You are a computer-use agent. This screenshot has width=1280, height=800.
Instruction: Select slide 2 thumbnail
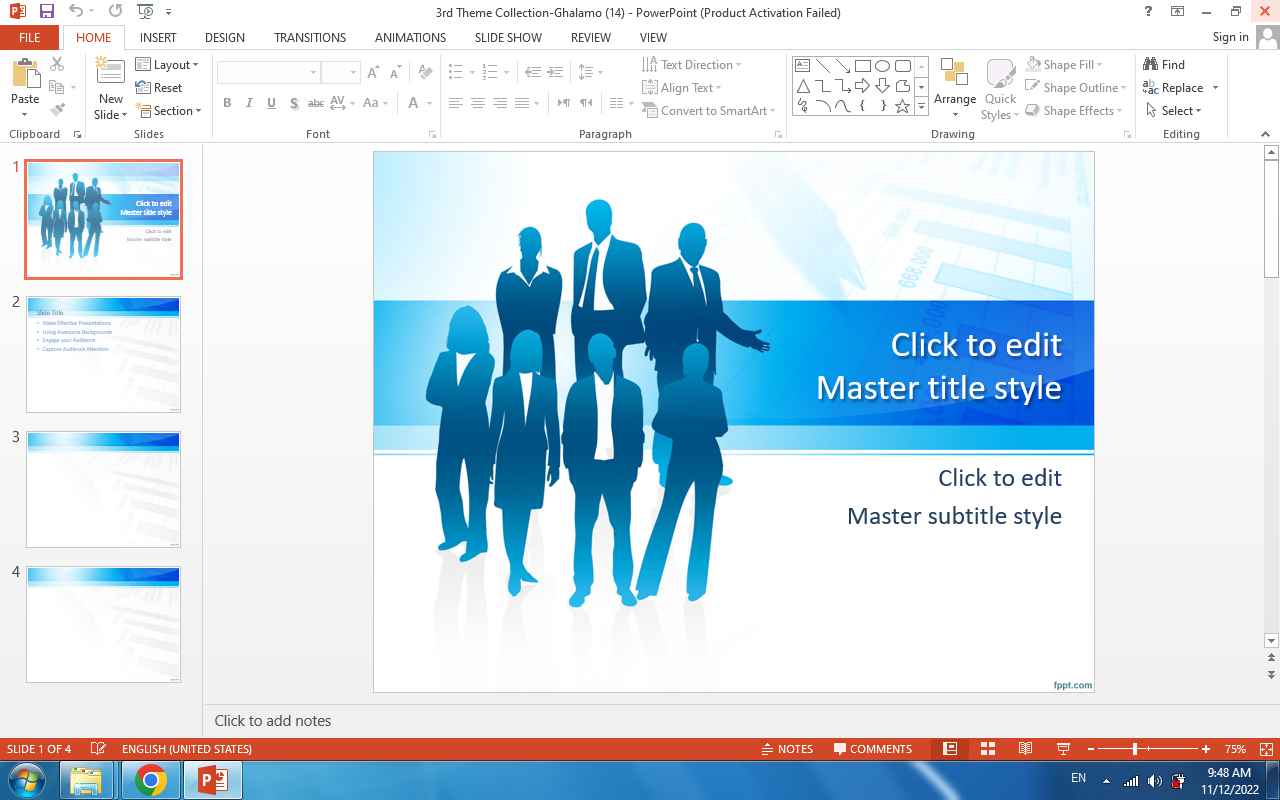coord(103,353)
